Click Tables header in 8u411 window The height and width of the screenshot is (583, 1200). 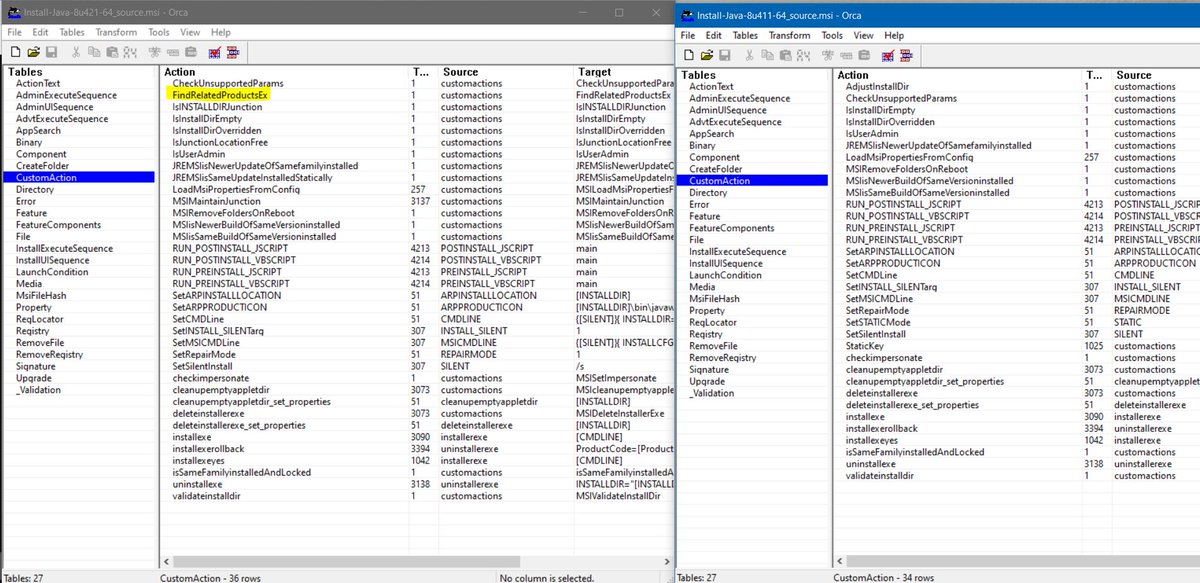tap(754, 75)
